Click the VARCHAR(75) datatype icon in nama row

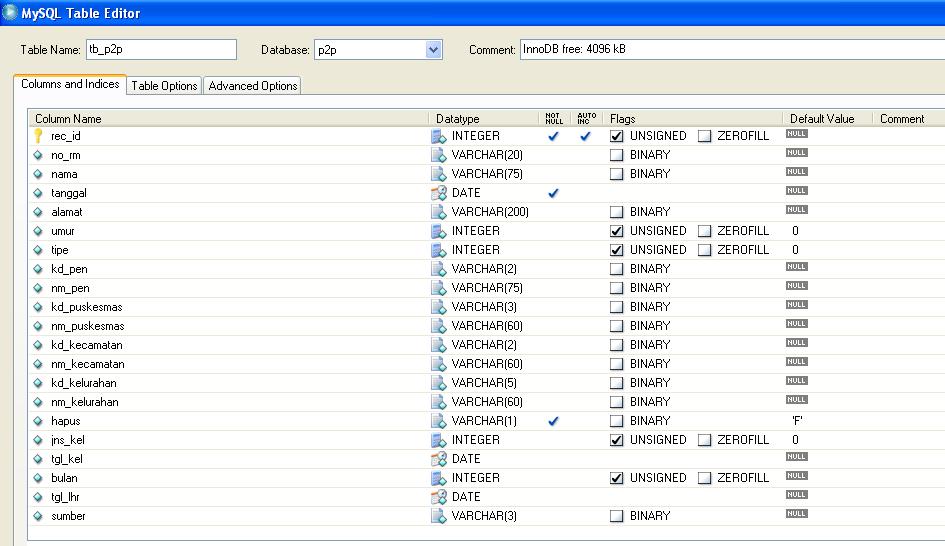(439, 174)
